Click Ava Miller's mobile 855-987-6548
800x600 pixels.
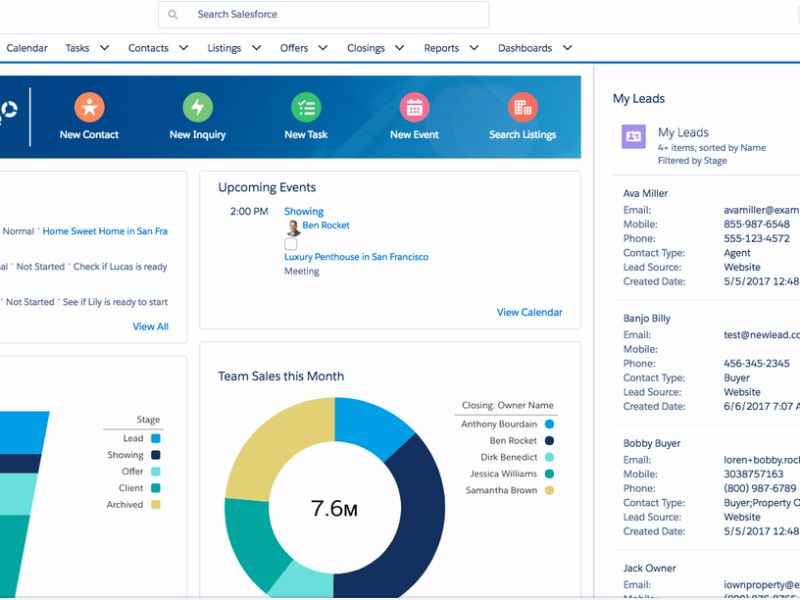tap(756, 224)
